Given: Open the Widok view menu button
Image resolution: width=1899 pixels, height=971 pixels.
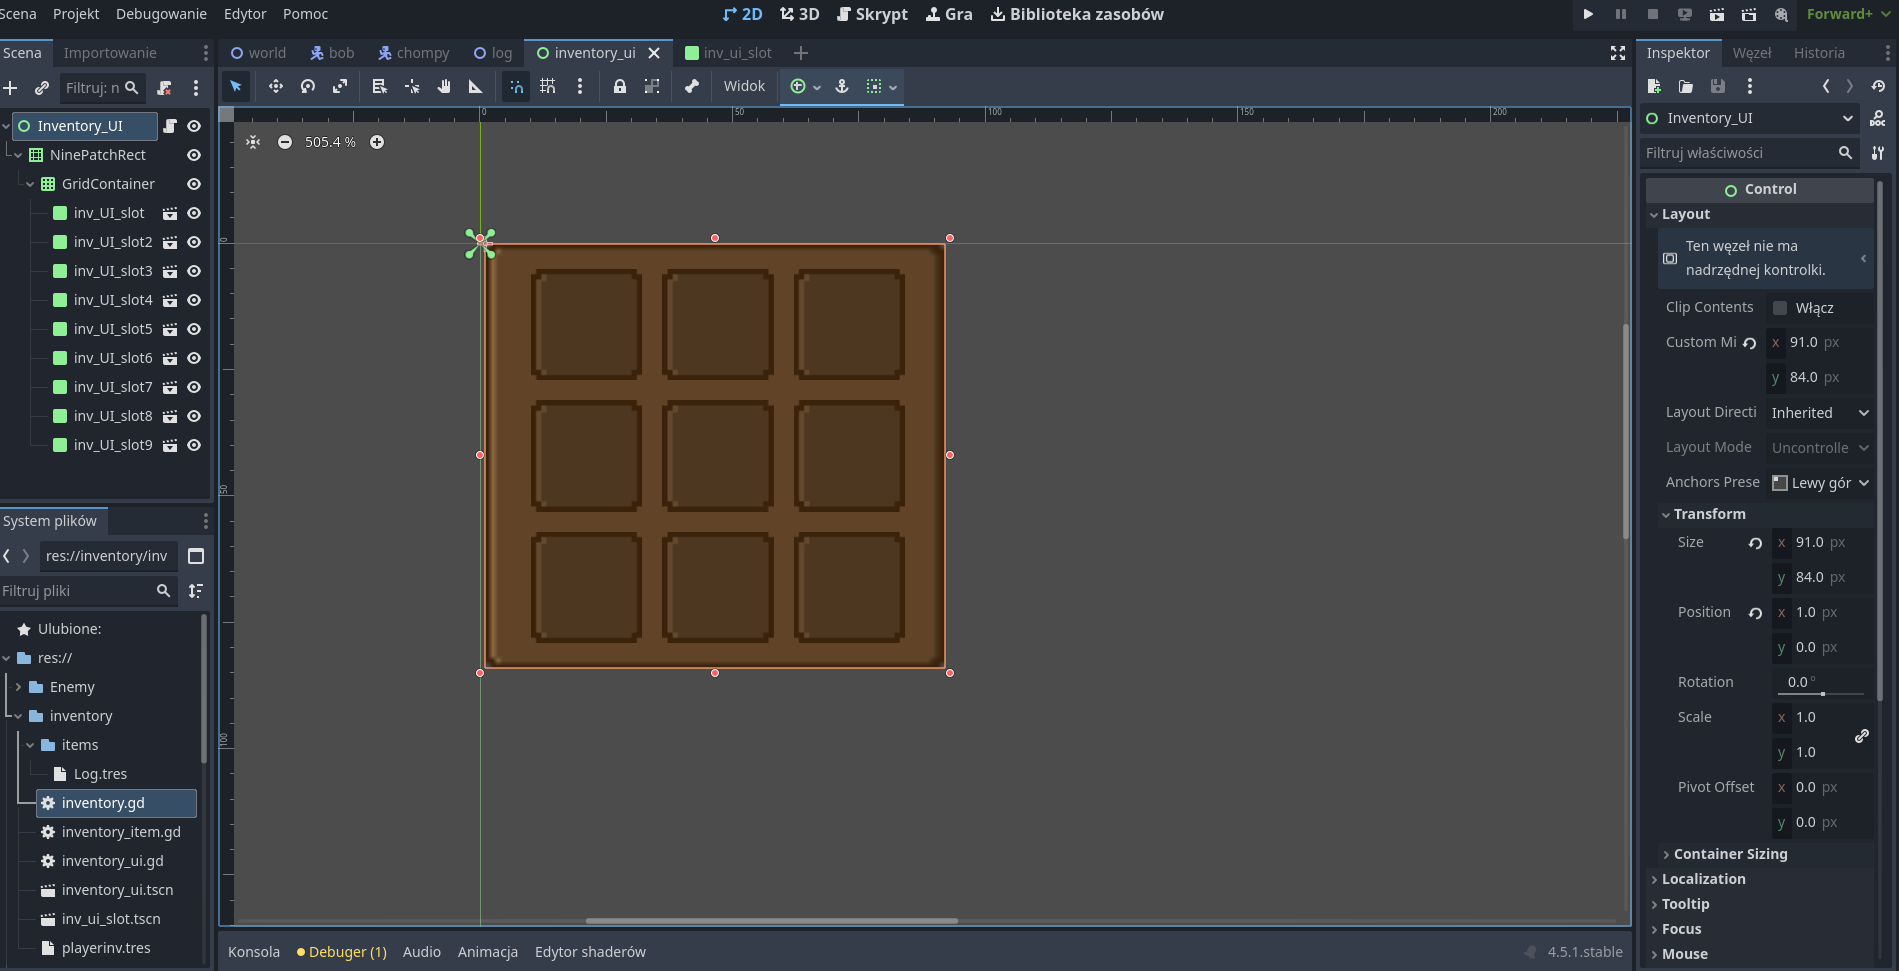Looking at the screenshot, I should (x=744, y=87).
